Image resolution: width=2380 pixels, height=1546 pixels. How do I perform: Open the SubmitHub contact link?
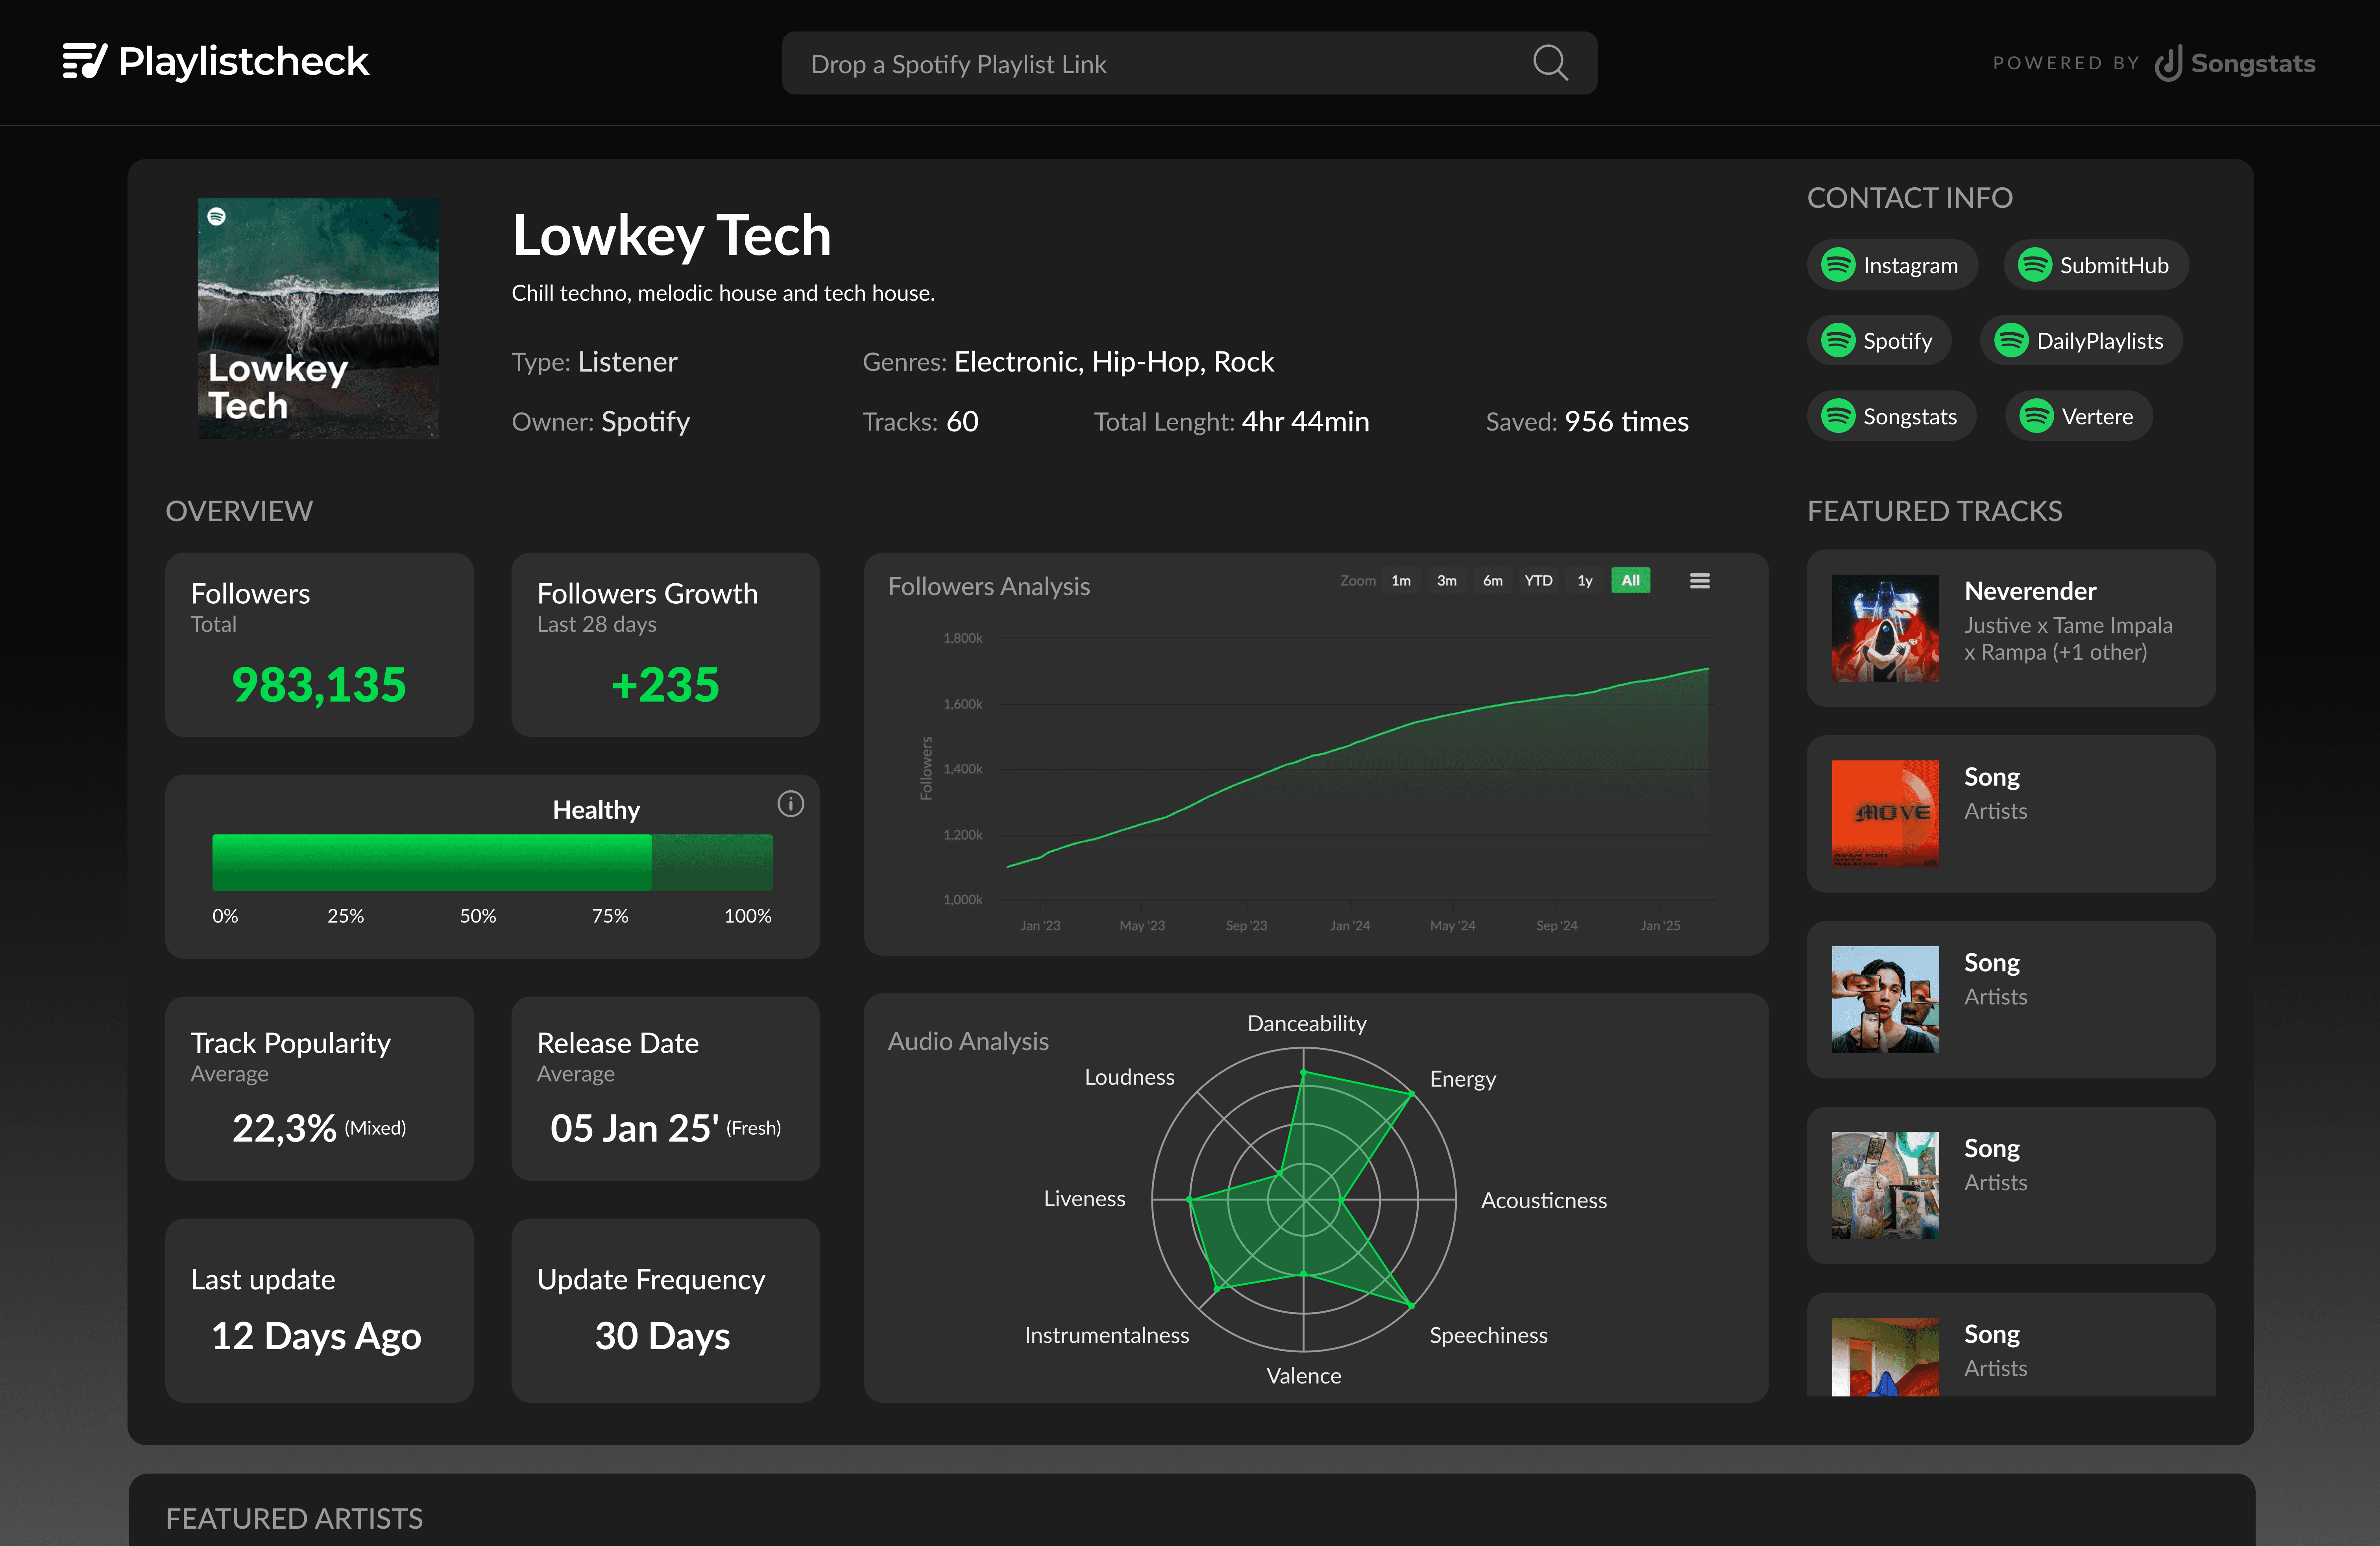(2096, 265)
